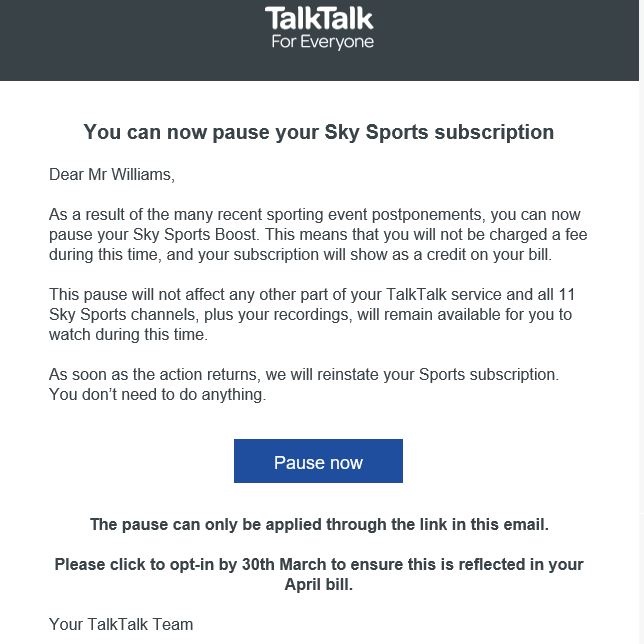The width and height of the screenshot is (644, 644).
Task: Click the "watch during this time." line
Action: (x=128, y=334)
